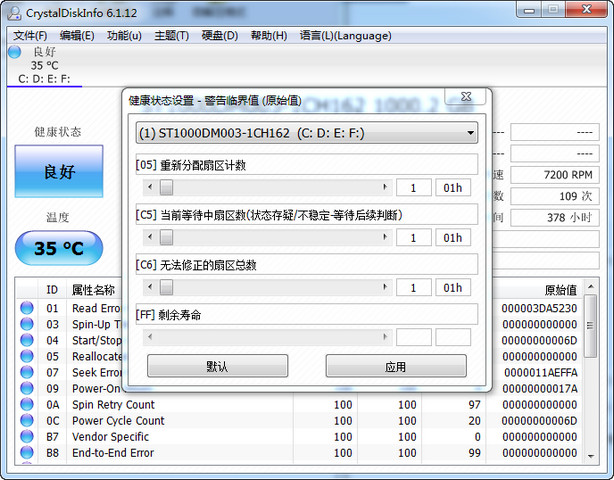
Task: Click the slider thumb for [C5] pending sectors
Action: [166, 237]
